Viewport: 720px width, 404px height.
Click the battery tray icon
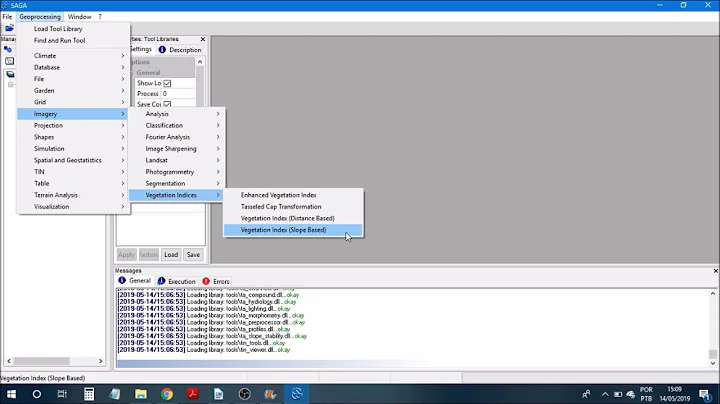click(618, 394)
